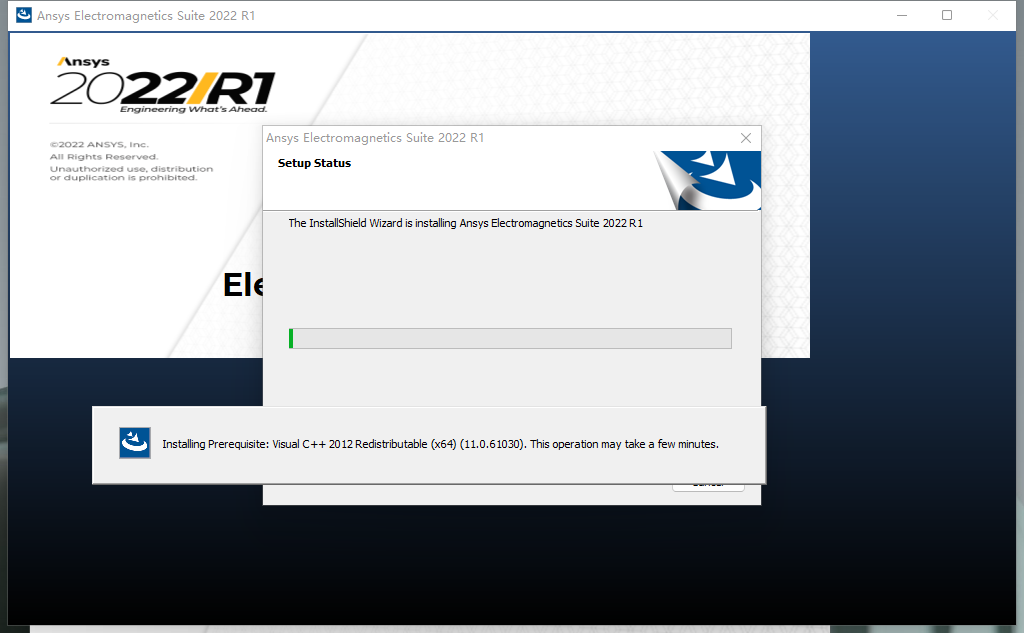Screen dimensions: 1024x633
Task: Close the Setup Status dialog with X
Action: click(745, 138)
